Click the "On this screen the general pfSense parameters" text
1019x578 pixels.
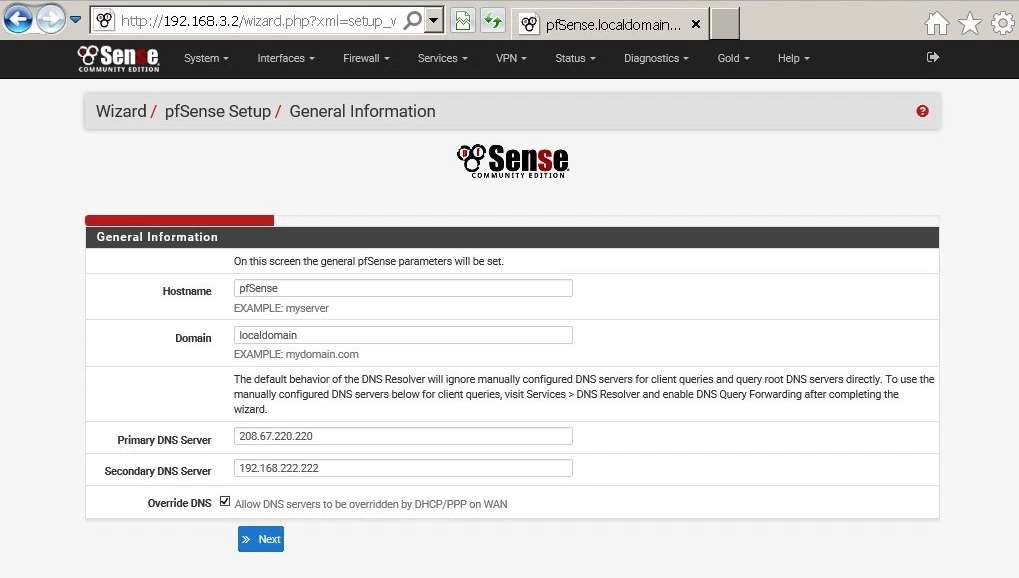tap(368, 261)
